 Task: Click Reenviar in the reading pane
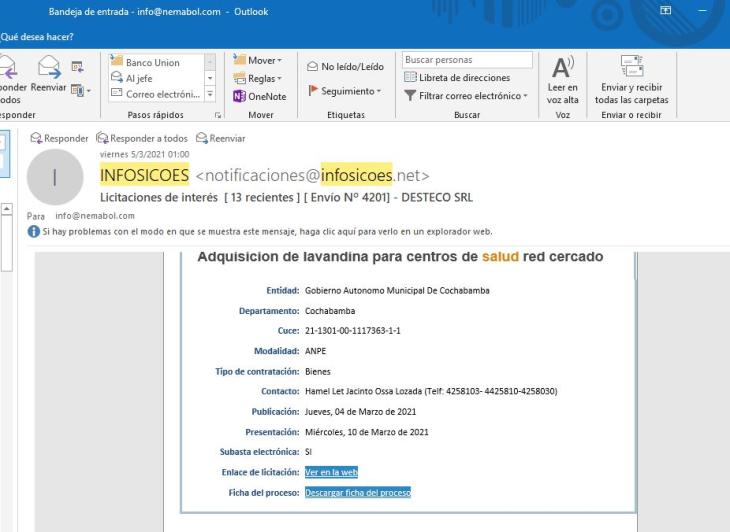click(x=221, y=138)
